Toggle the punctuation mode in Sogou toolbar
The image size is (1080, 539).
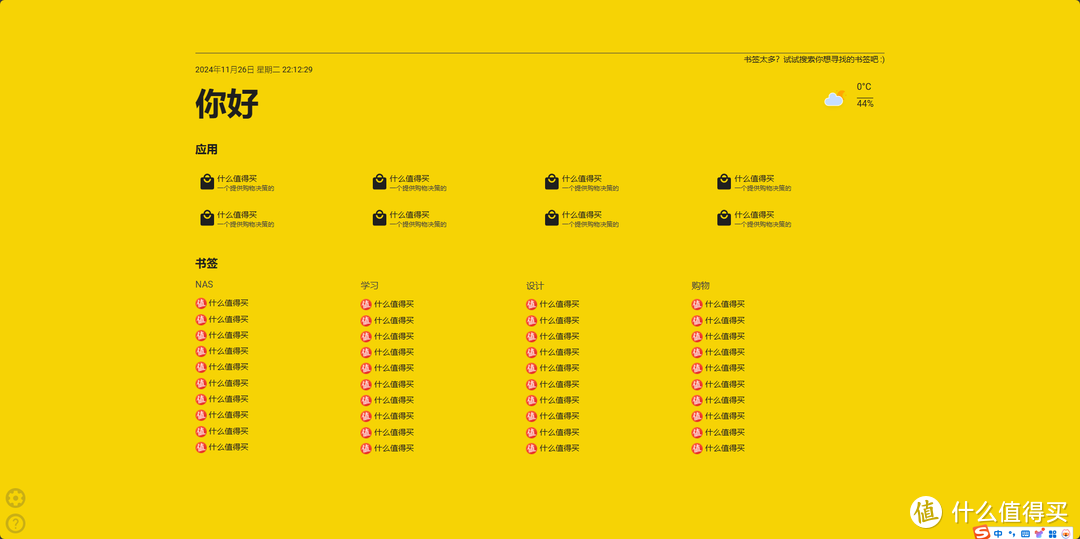(1011, 533)
